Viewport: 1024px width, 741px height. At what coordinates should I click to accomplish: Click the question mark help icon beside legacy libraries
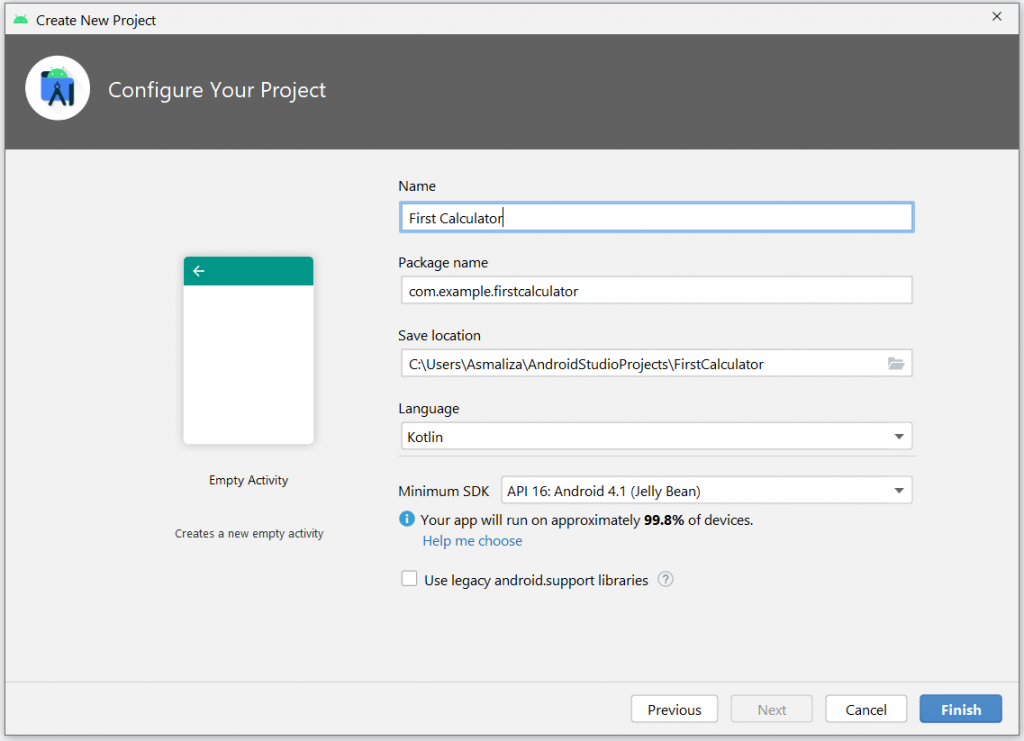pyautogui.click(x=666, y=579)
